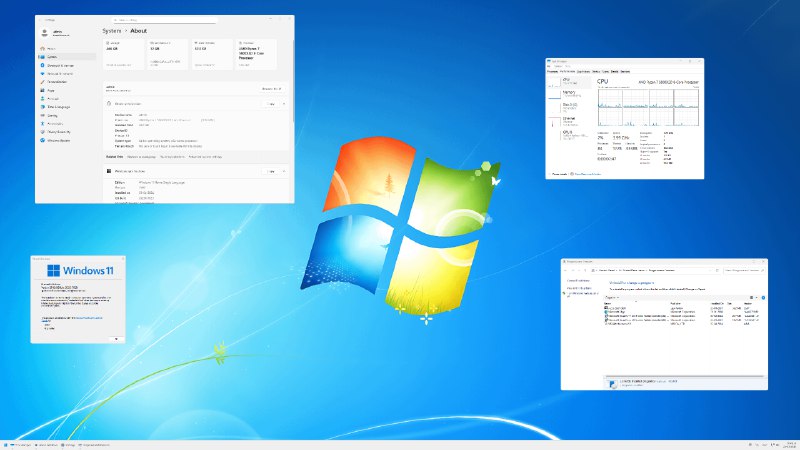800x450 pixels.
Task: Switch to App history tab in Task Manager
Action: coord(583,71)
